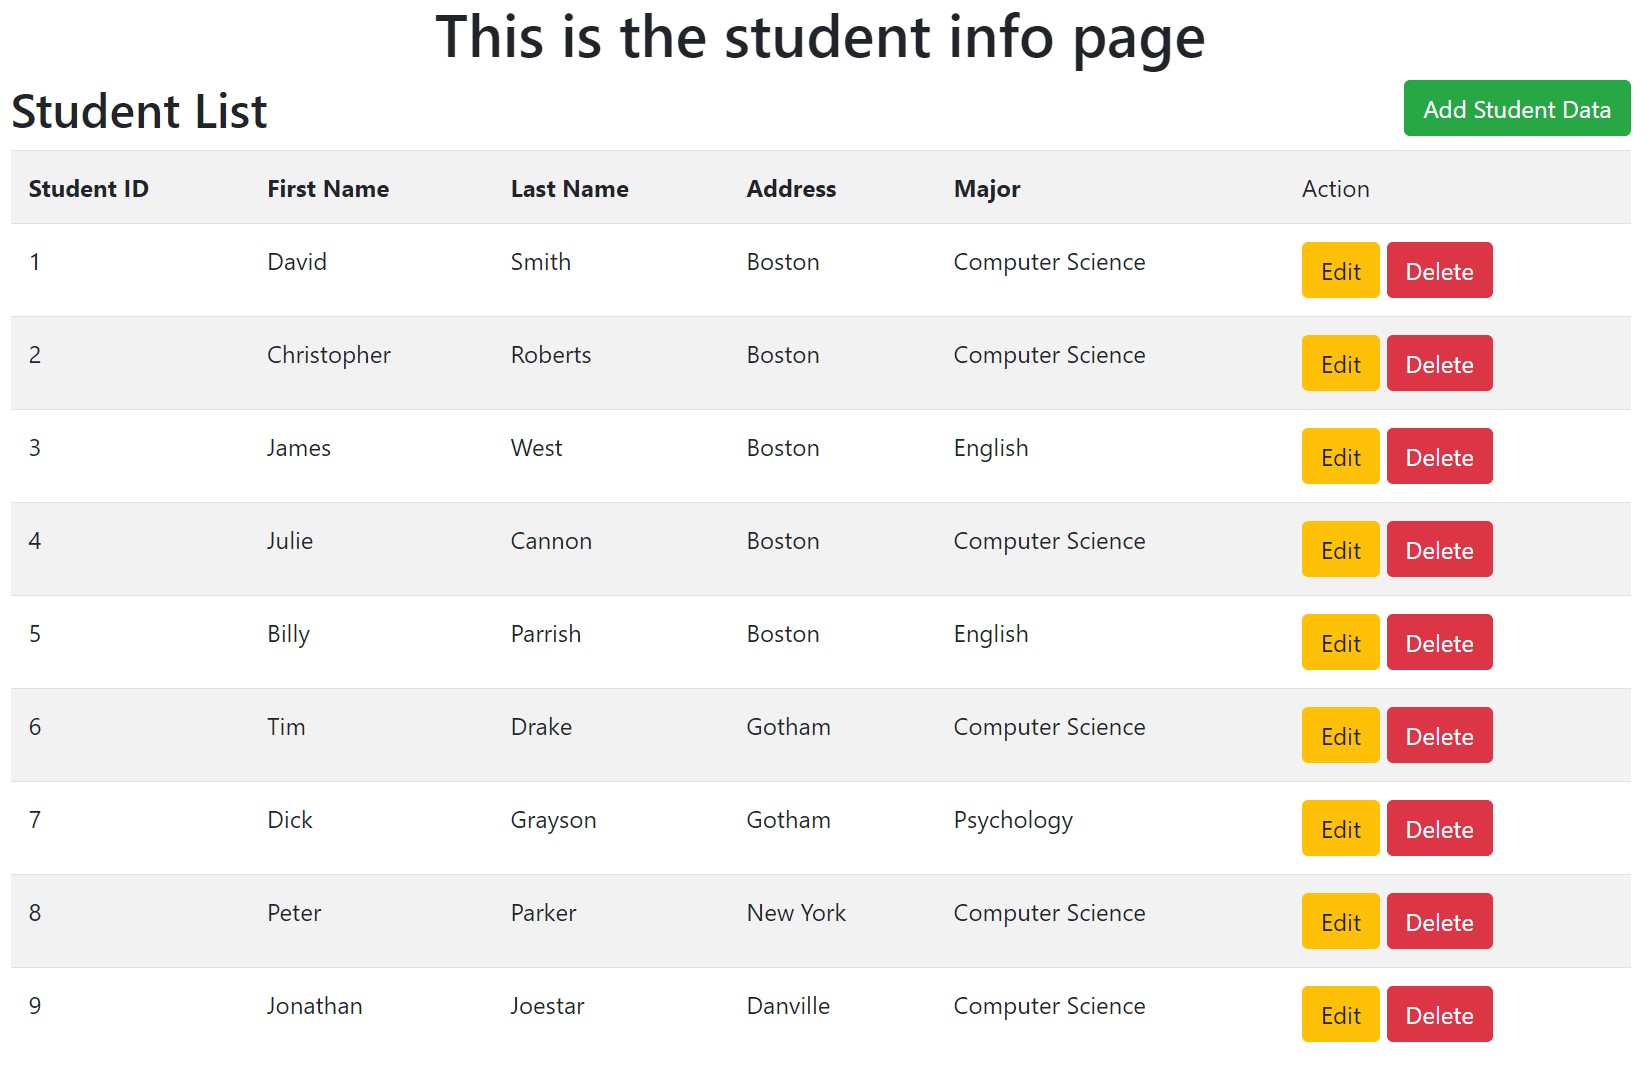
Task: Delete Dick Grayson's row
Action: click(1439, 828)
